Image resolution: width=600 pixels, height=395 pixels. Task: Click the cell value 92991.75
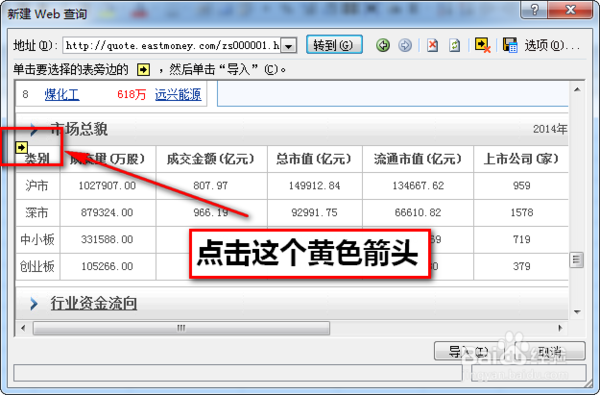[x=314, y=212]
